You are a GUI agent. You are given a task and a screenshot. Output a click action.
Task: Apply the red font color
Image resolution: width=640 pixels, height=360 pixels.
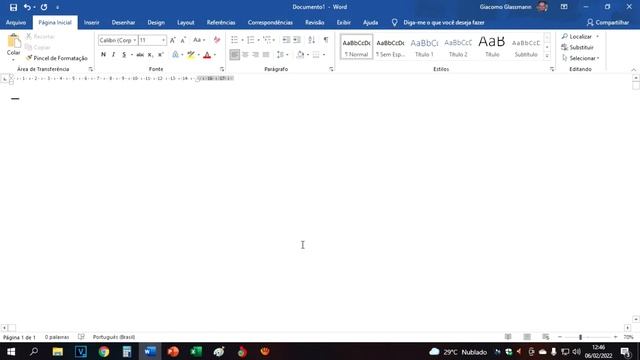[x=207, y=55]
